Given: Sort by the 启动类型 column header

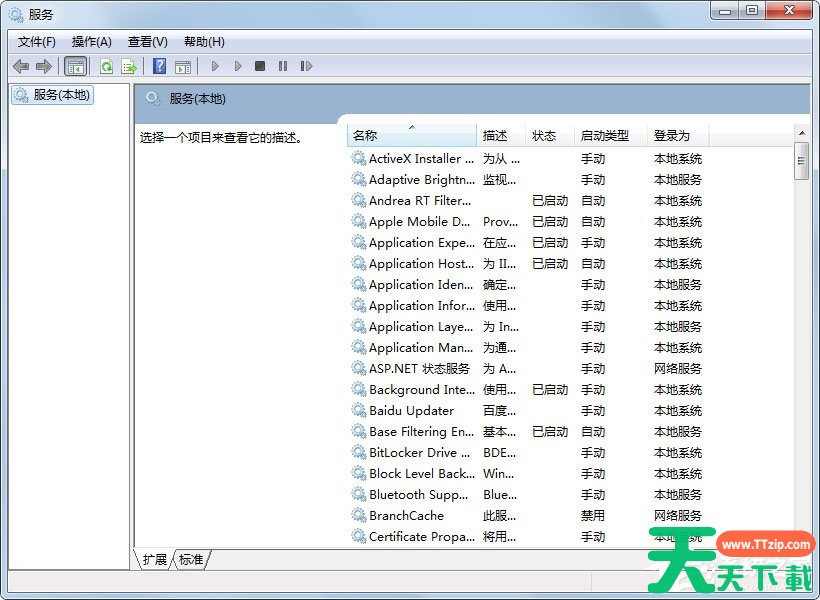Looking at the screenshot, I should tap(611, 135).
